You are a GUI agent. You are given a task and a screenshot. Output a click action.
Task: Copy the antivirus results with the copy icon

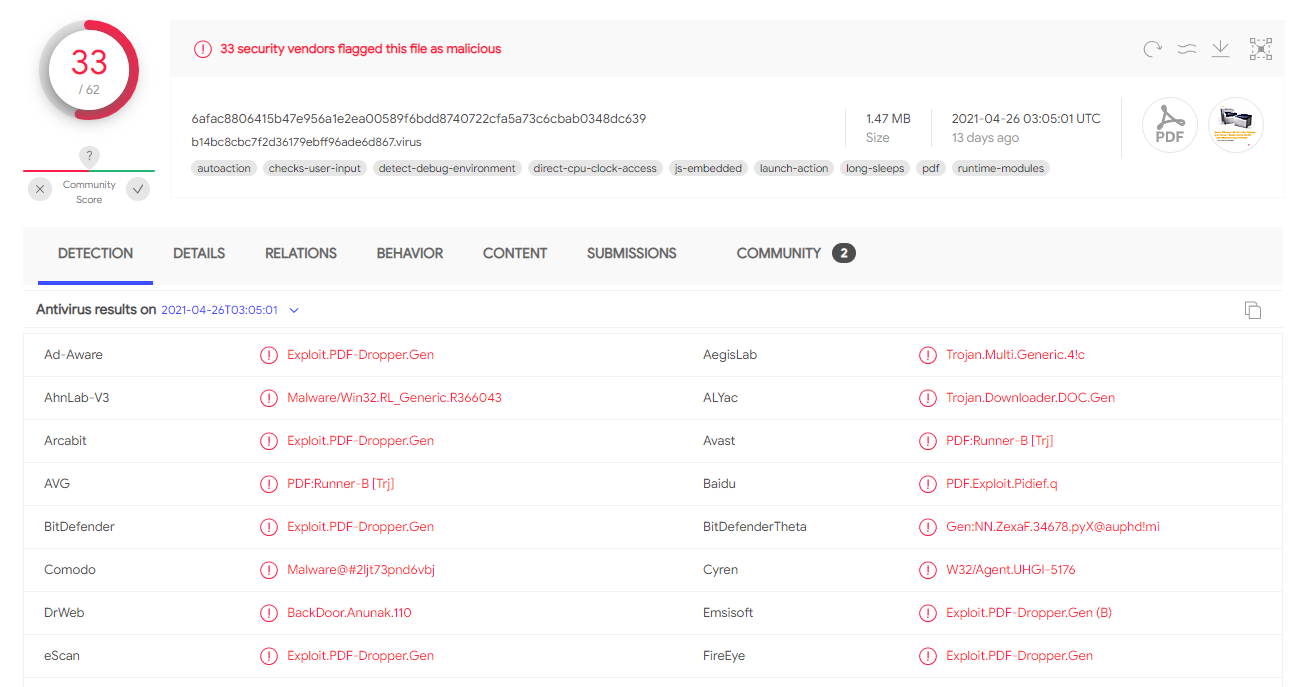click(x=1252, y=310)
